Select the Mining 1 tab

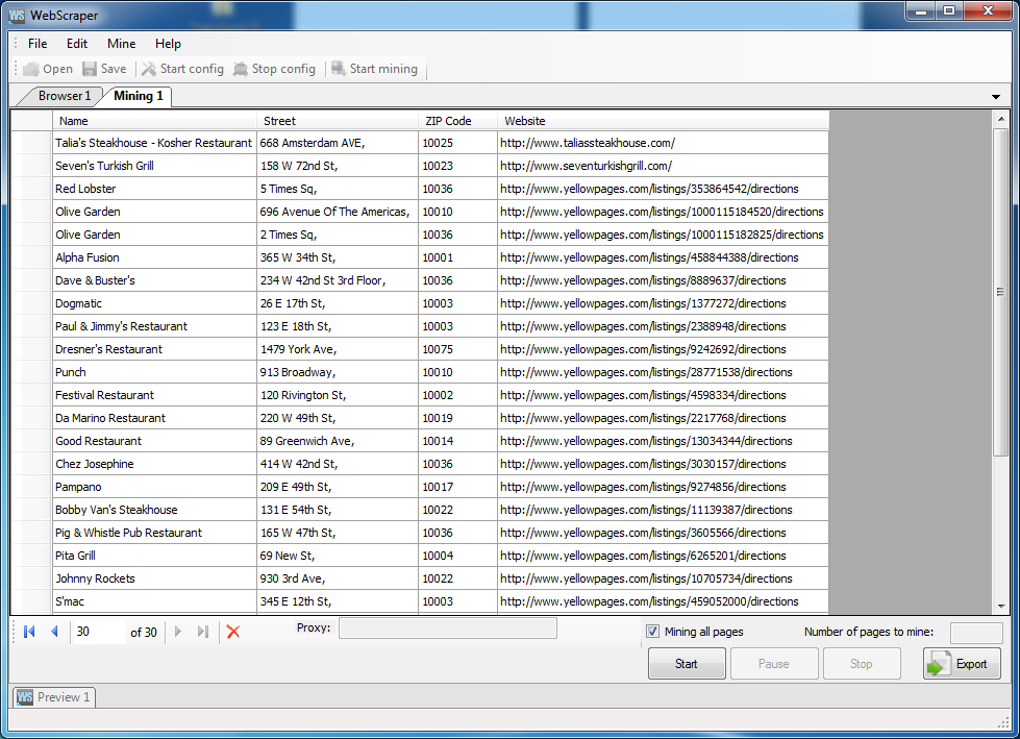click(138, 96)
